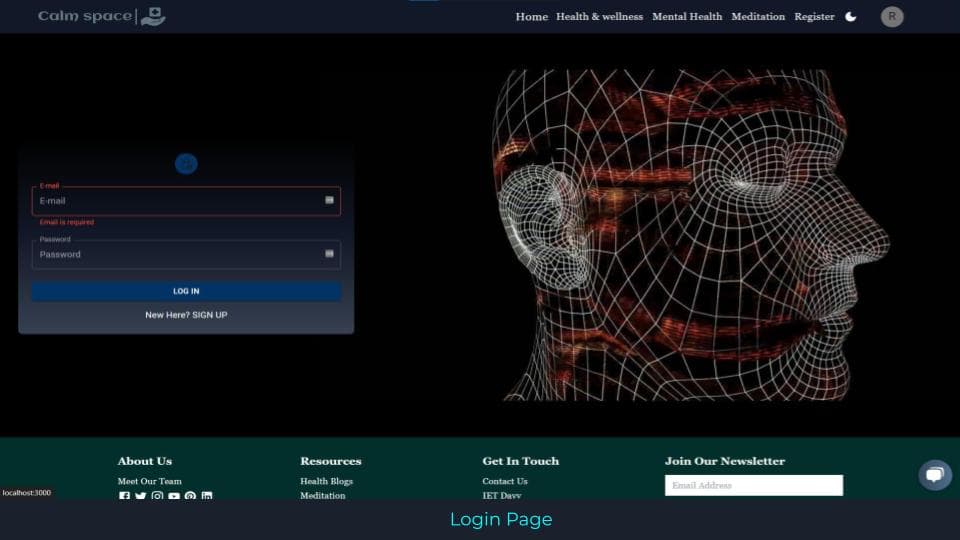Click newsletter Email Address field
Screen dimensions: 960x540
[x=754, y=485]
